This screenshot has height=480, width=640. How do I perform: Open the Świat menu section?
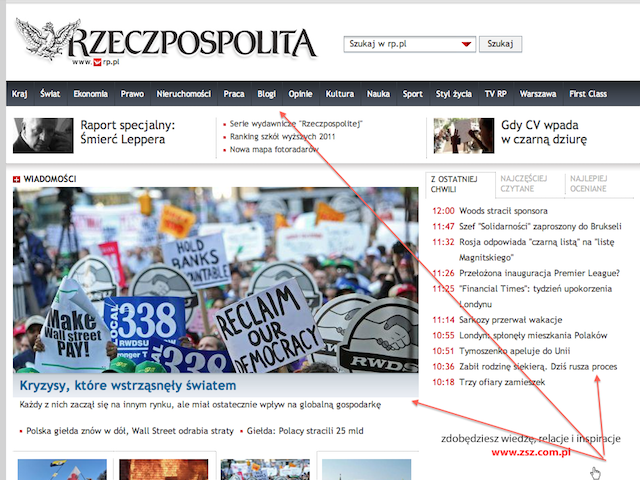(50, 94)
